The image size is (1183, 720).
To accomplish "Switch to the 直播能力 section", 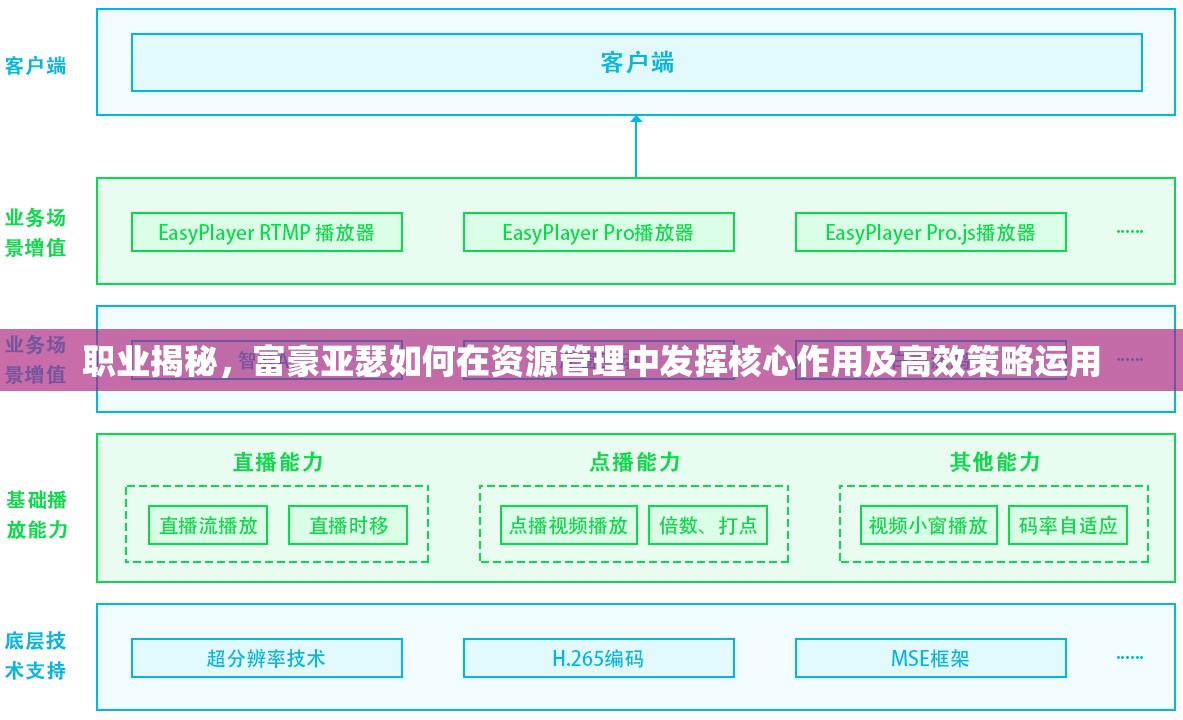I will point(275,462).
